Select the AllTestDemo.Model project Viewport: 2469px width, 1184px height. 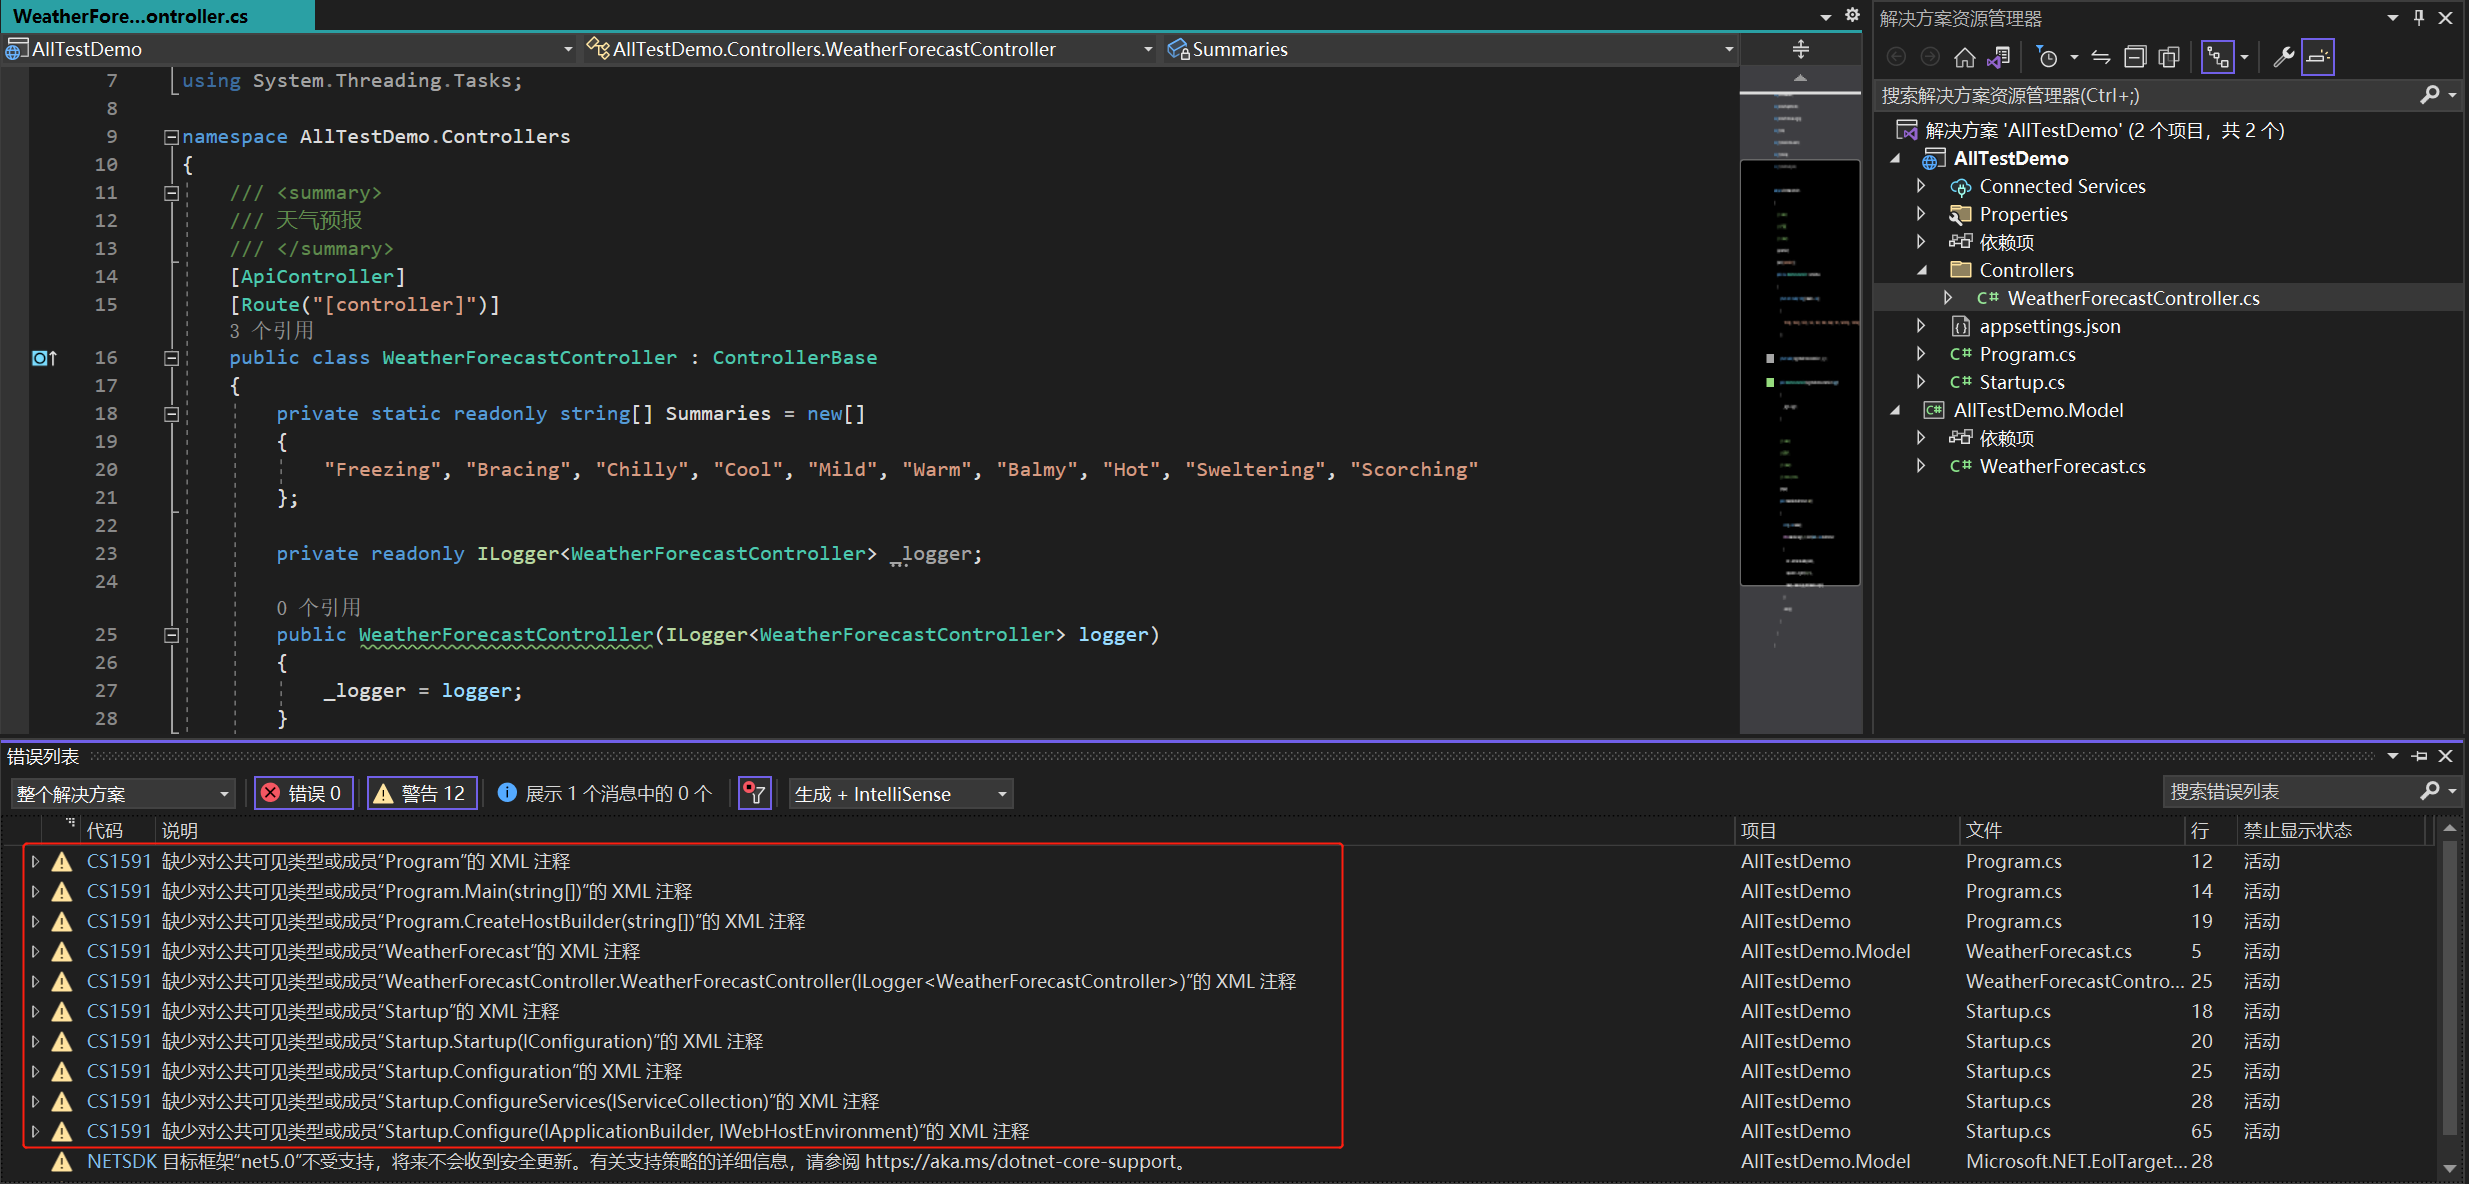[2038, 411]
